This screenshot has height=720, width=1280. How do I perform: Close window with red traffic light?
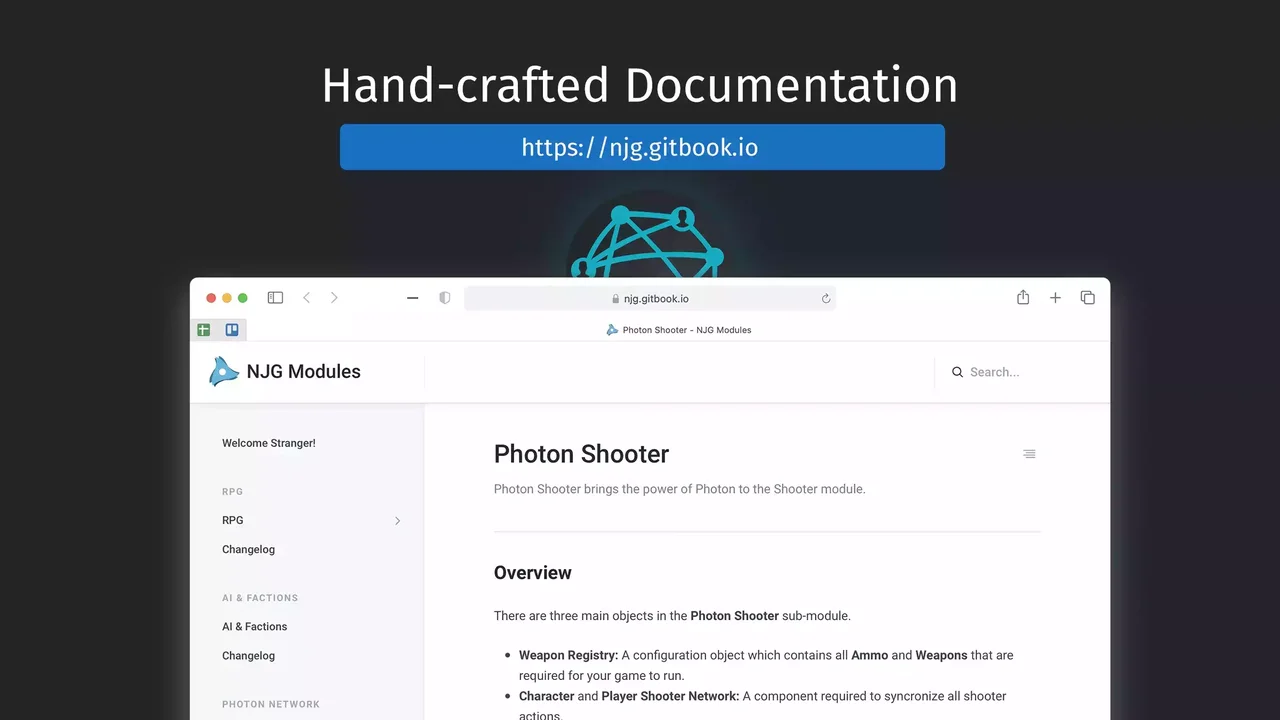211,298
